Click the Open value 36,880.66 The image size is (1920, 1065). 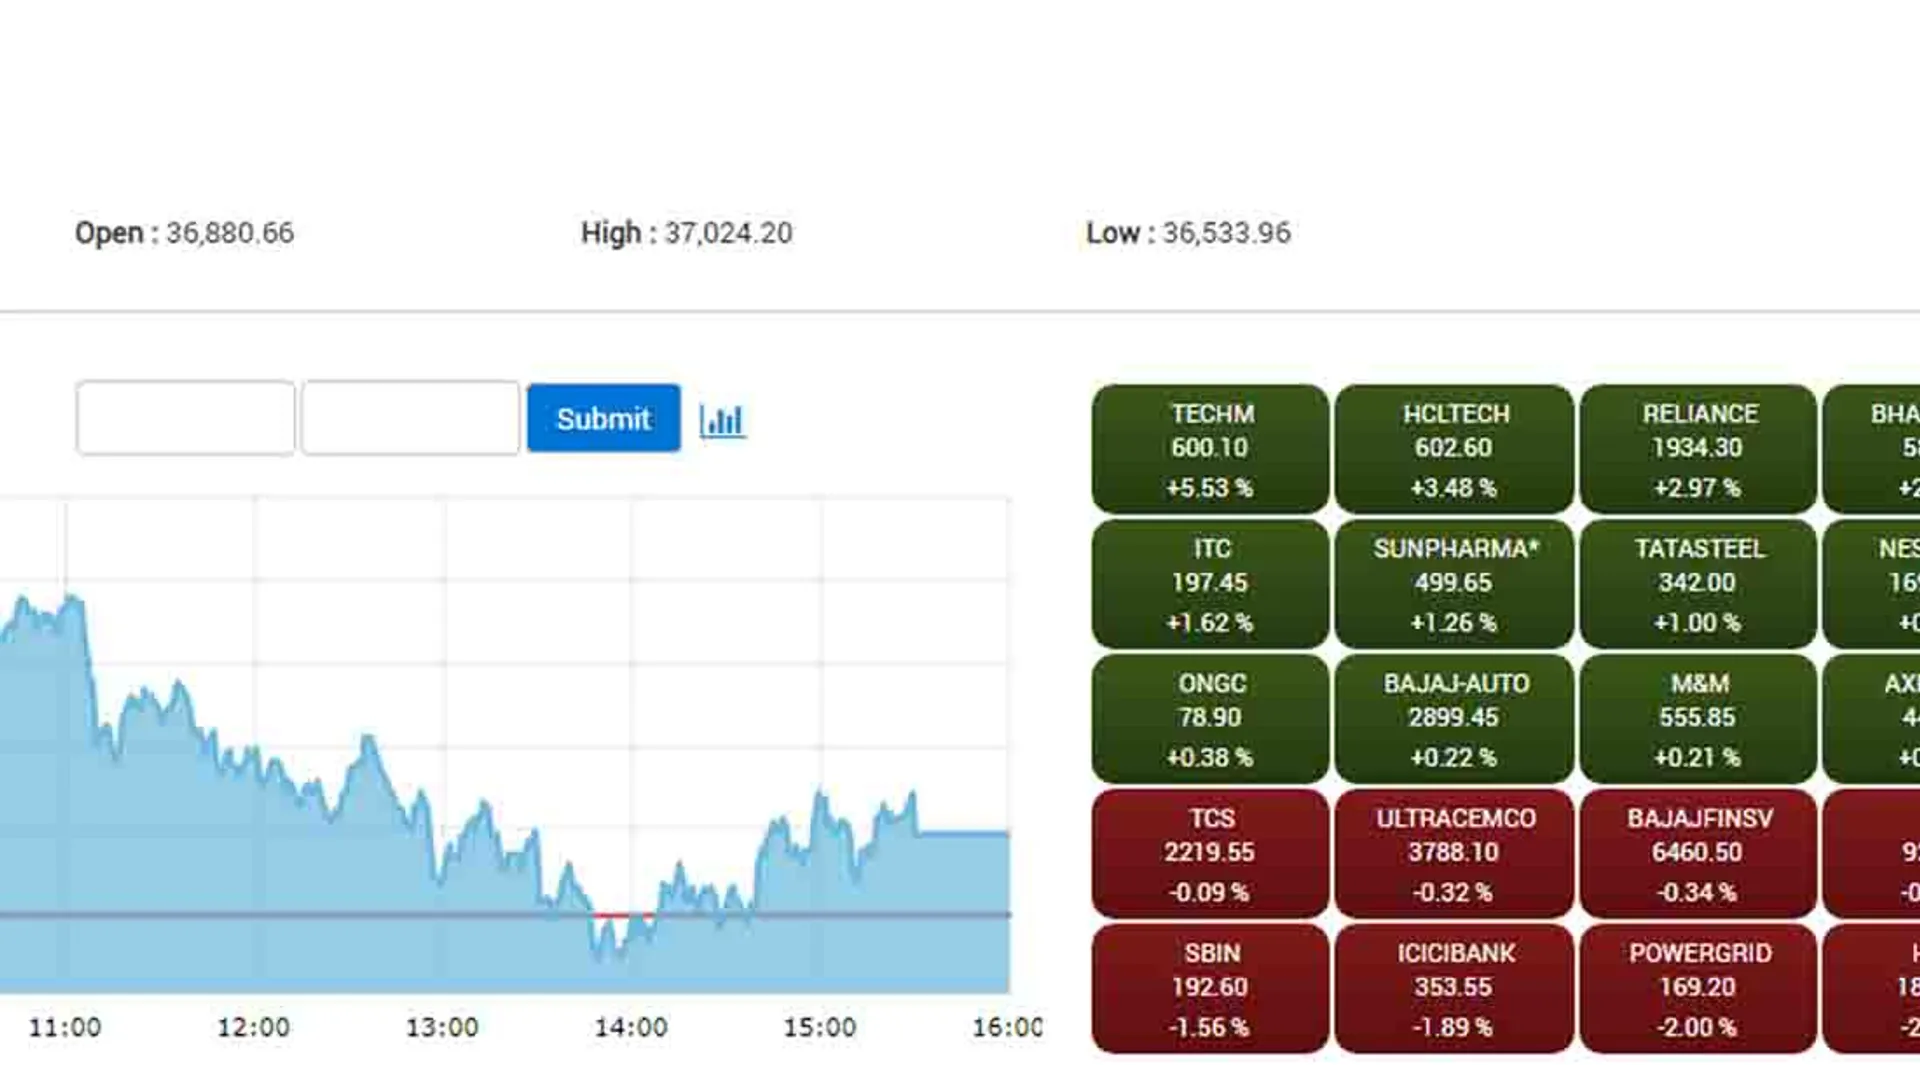(230, 233)
